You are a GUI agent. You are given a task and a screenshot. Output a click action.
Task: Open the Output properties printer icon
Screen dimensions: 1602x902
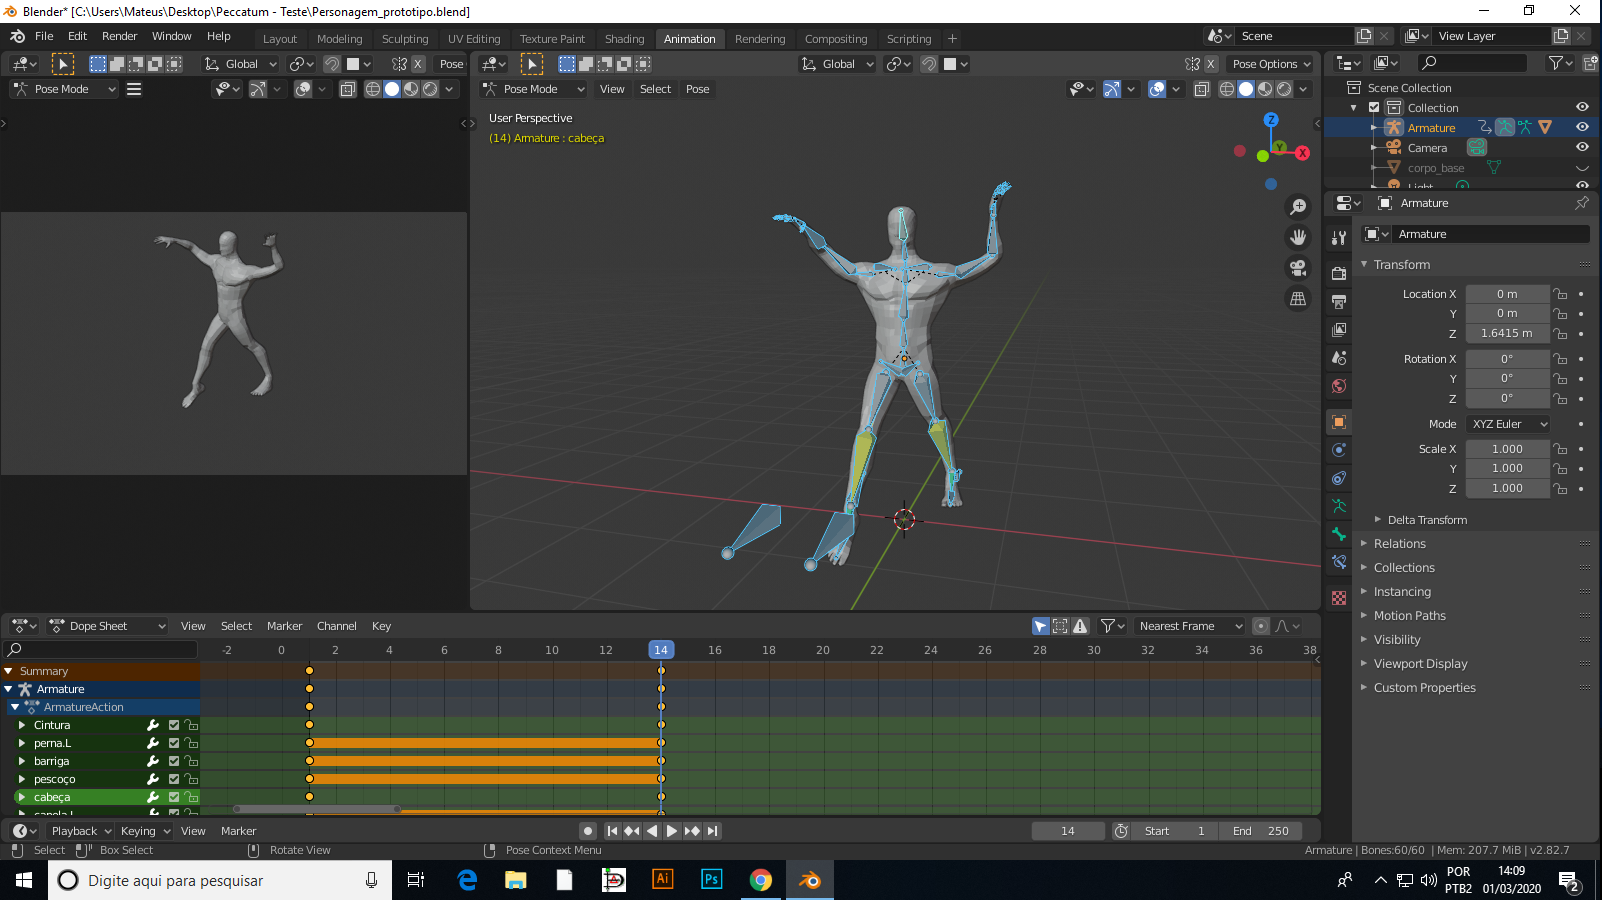(1339, 301)
